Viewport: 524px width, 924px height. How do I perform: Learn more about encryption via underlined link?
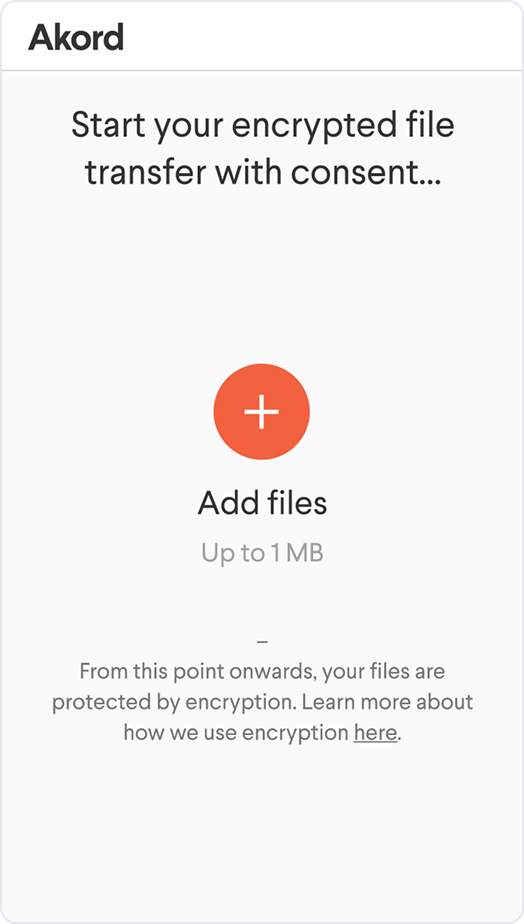pos(375,732)
